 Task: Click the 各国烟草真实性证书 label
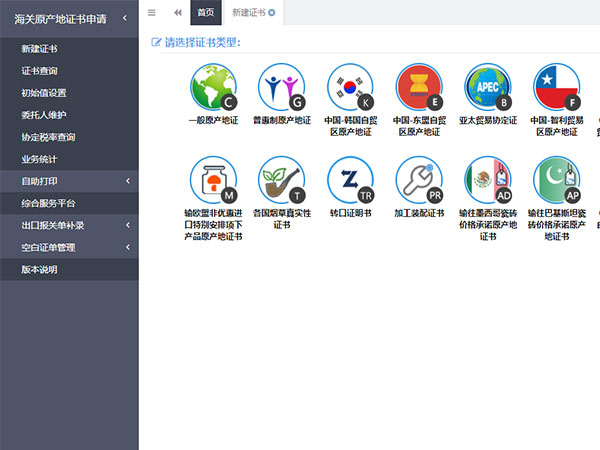[282, 219]
